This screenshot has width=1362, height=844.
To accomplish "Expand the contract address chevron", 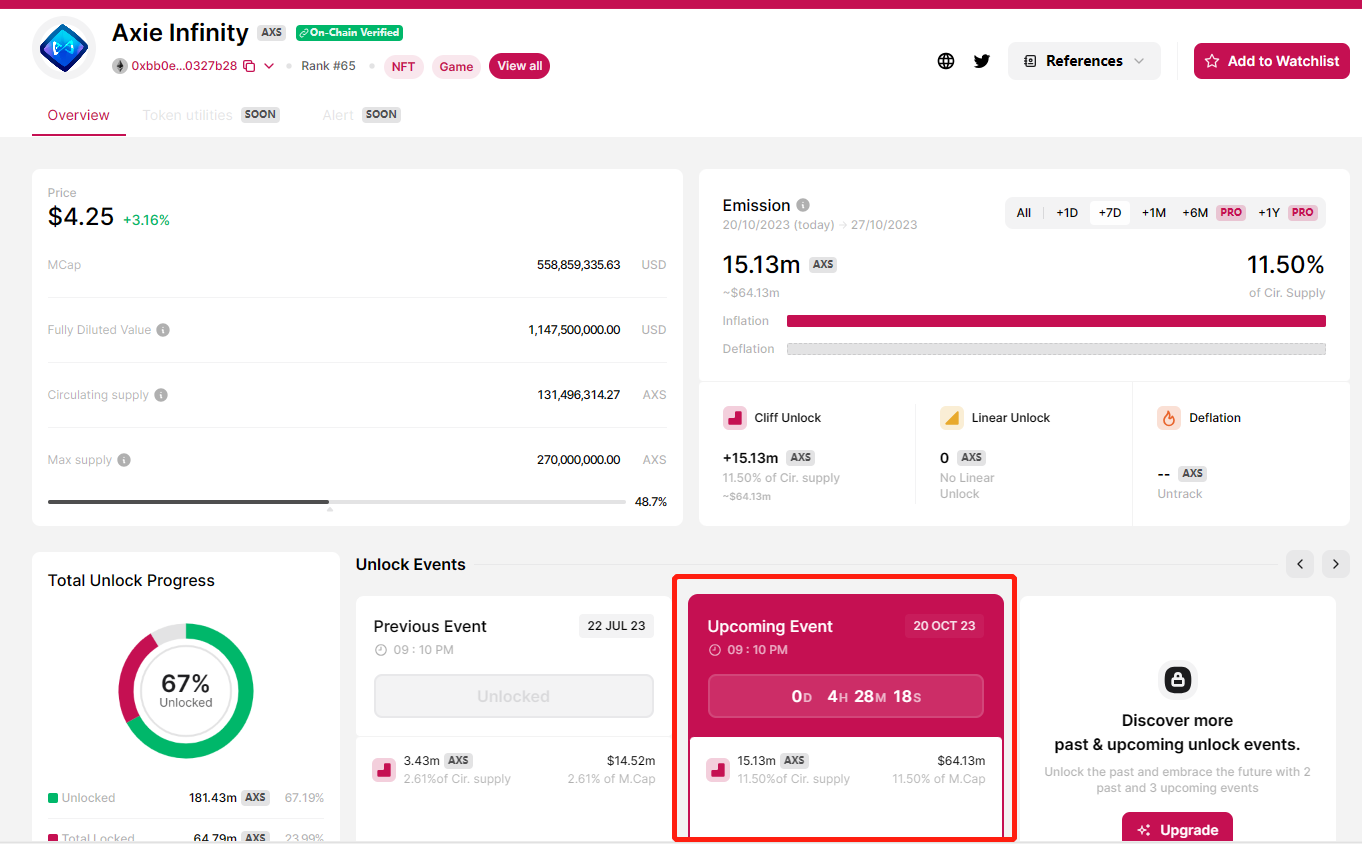I will tap(268, 67).
